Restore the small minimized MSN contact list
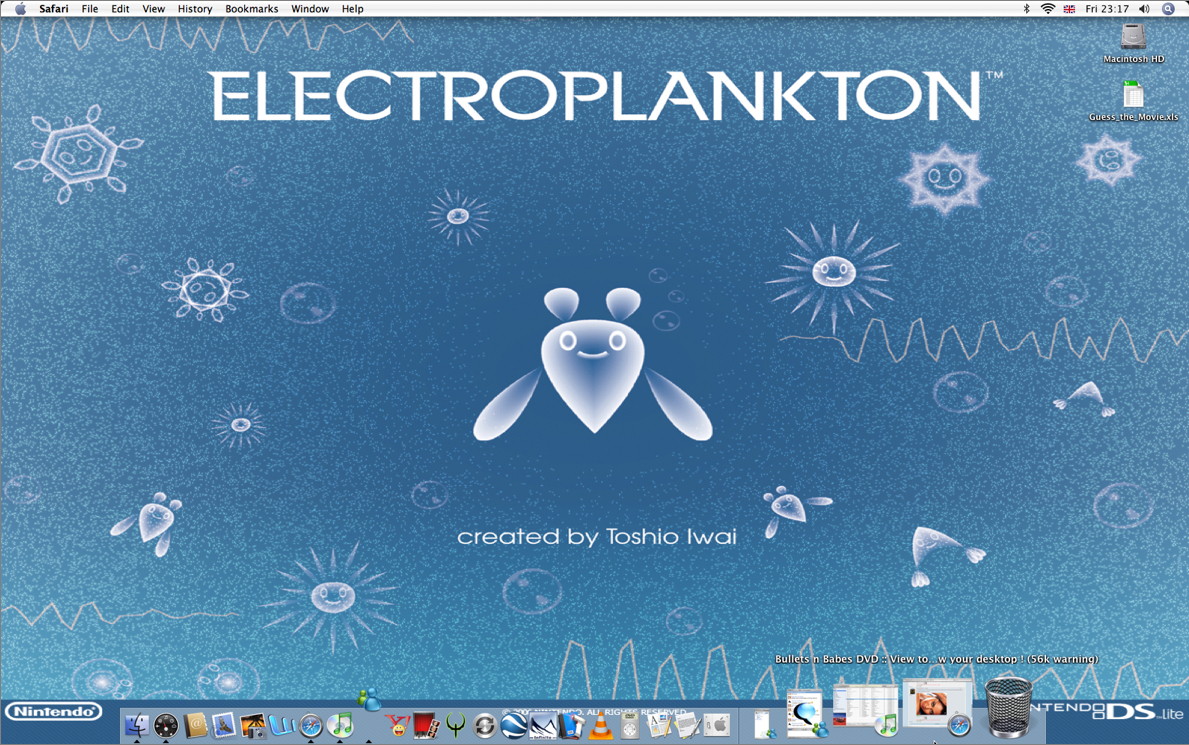Screen dimensions: 1189x745 (x=764, y=723)
